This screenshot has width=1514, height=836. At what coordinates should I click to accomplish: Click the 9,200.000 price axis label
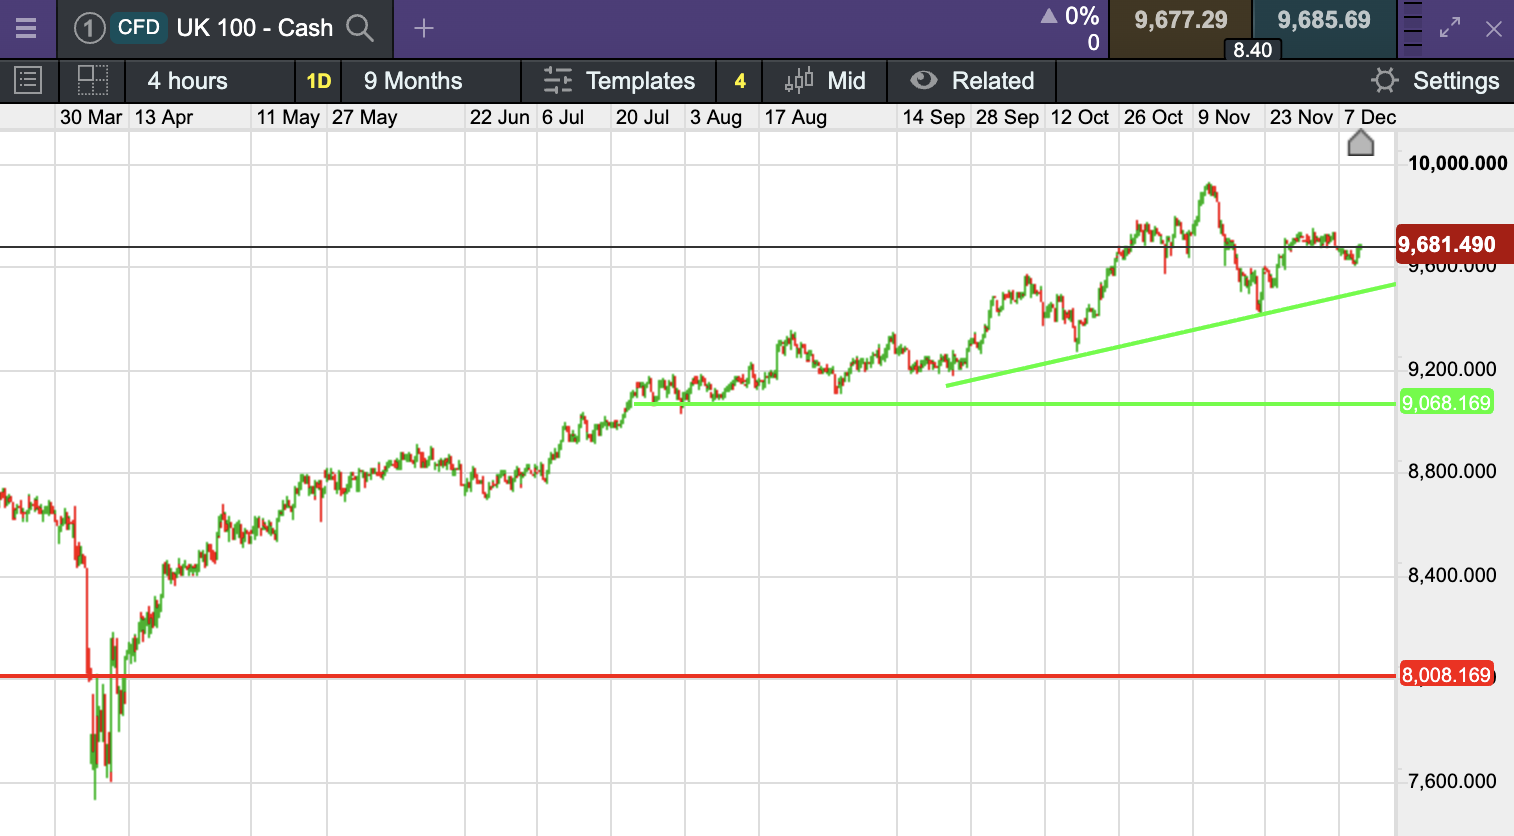[1452, 369]
